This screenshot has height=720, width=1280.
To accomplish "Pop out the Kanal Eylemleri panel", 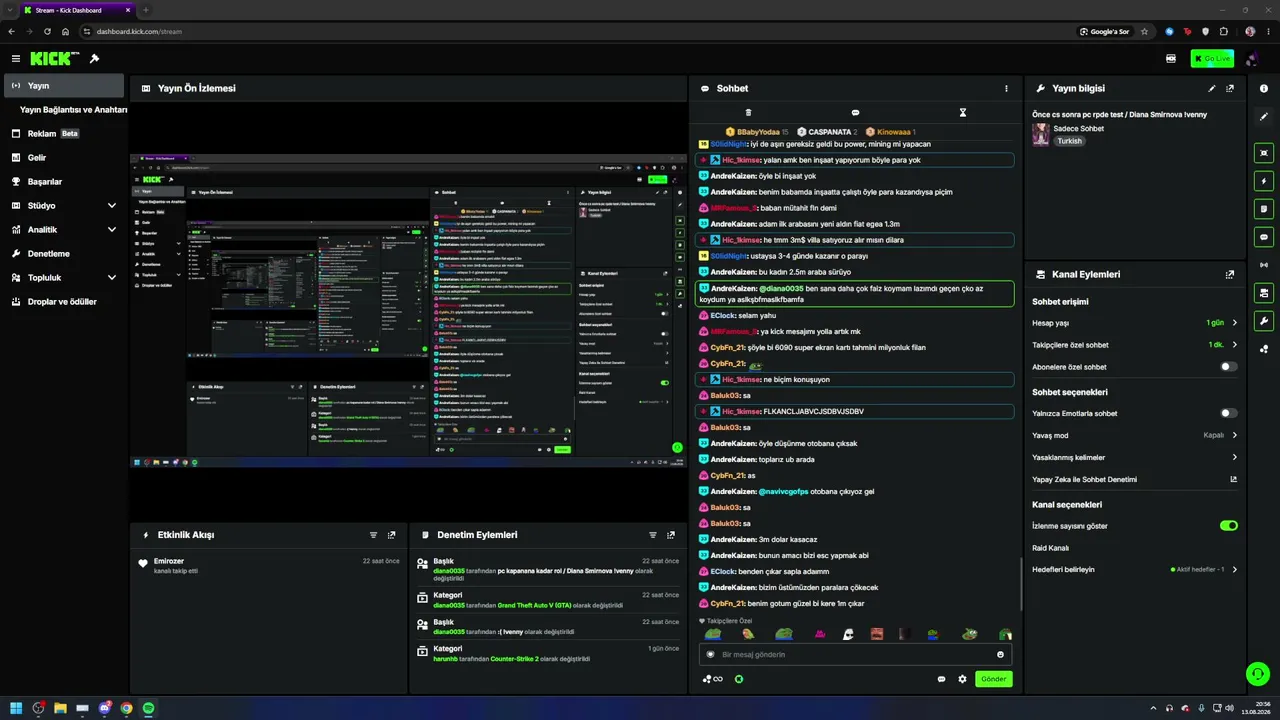I will 1230,274.
